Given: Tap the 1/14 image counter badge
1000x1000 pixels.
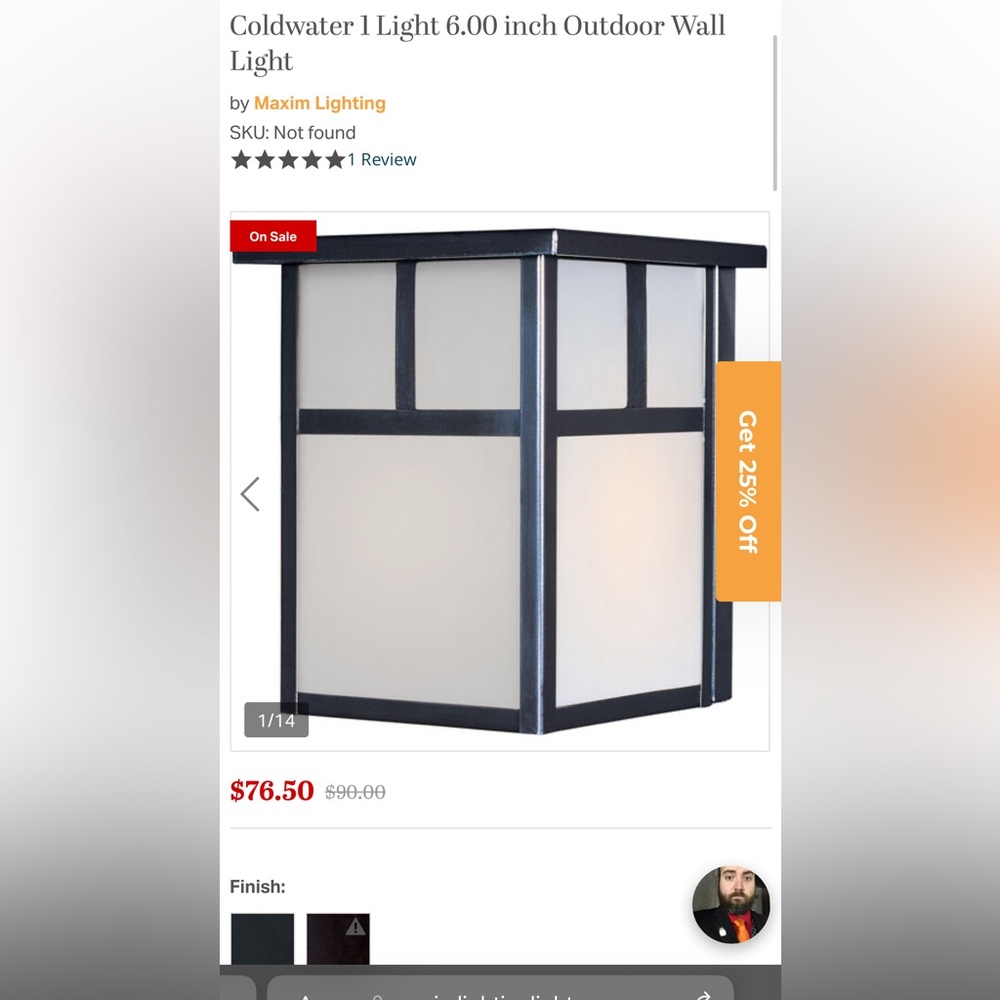Looking at the screenshot, I should (276, 720).
